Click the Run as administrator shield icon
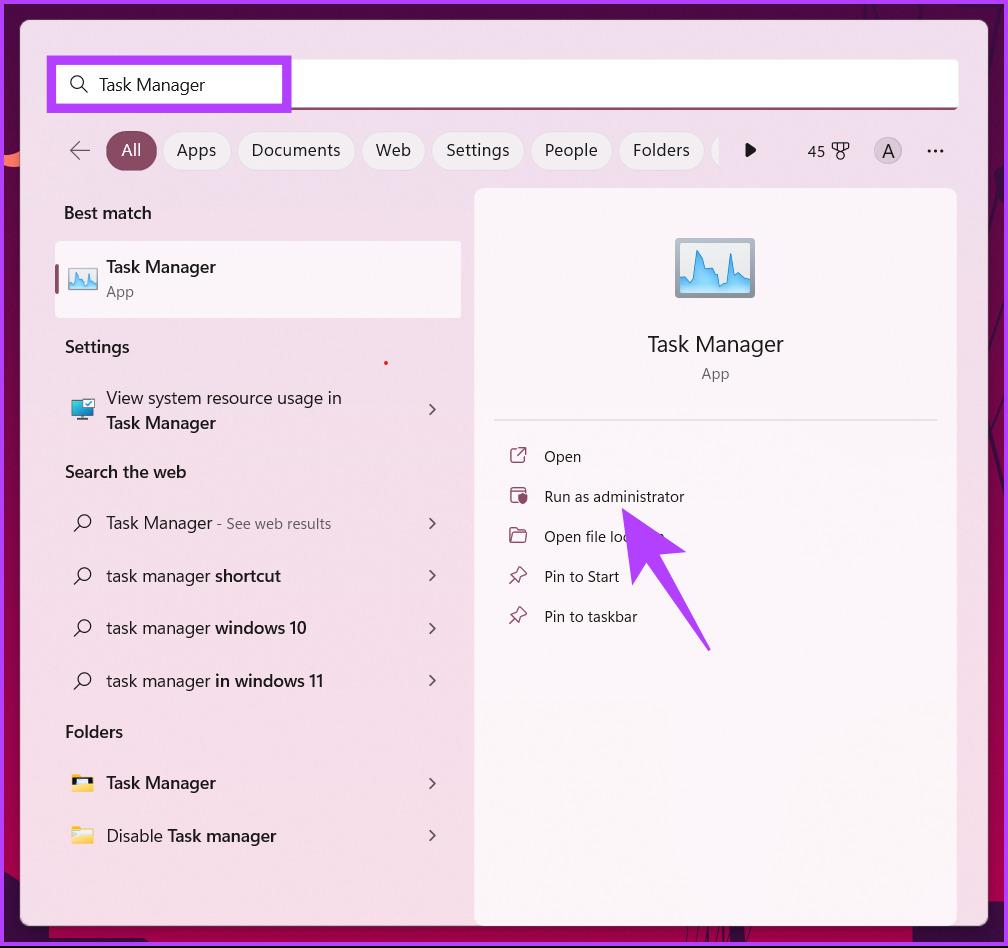1008x948 pixels. pos(518,496)
